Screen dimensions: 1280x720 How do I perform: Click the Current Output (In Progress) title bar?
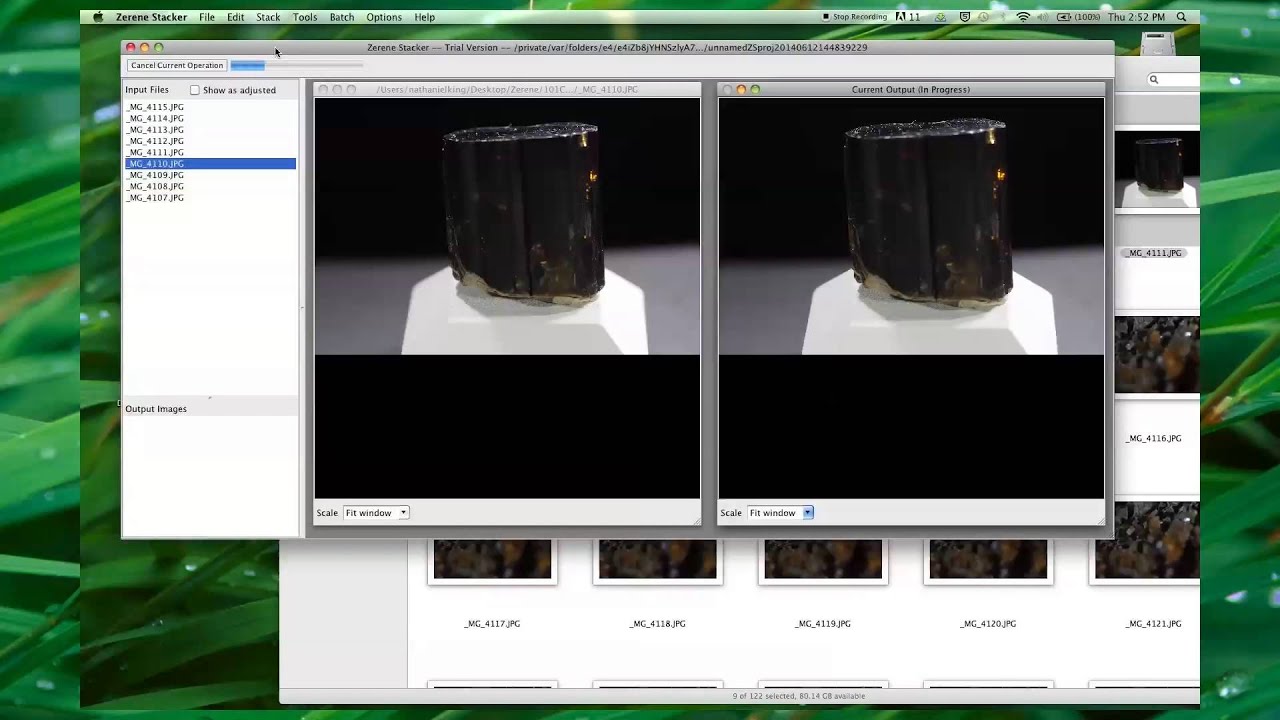(x=911, y=90)
